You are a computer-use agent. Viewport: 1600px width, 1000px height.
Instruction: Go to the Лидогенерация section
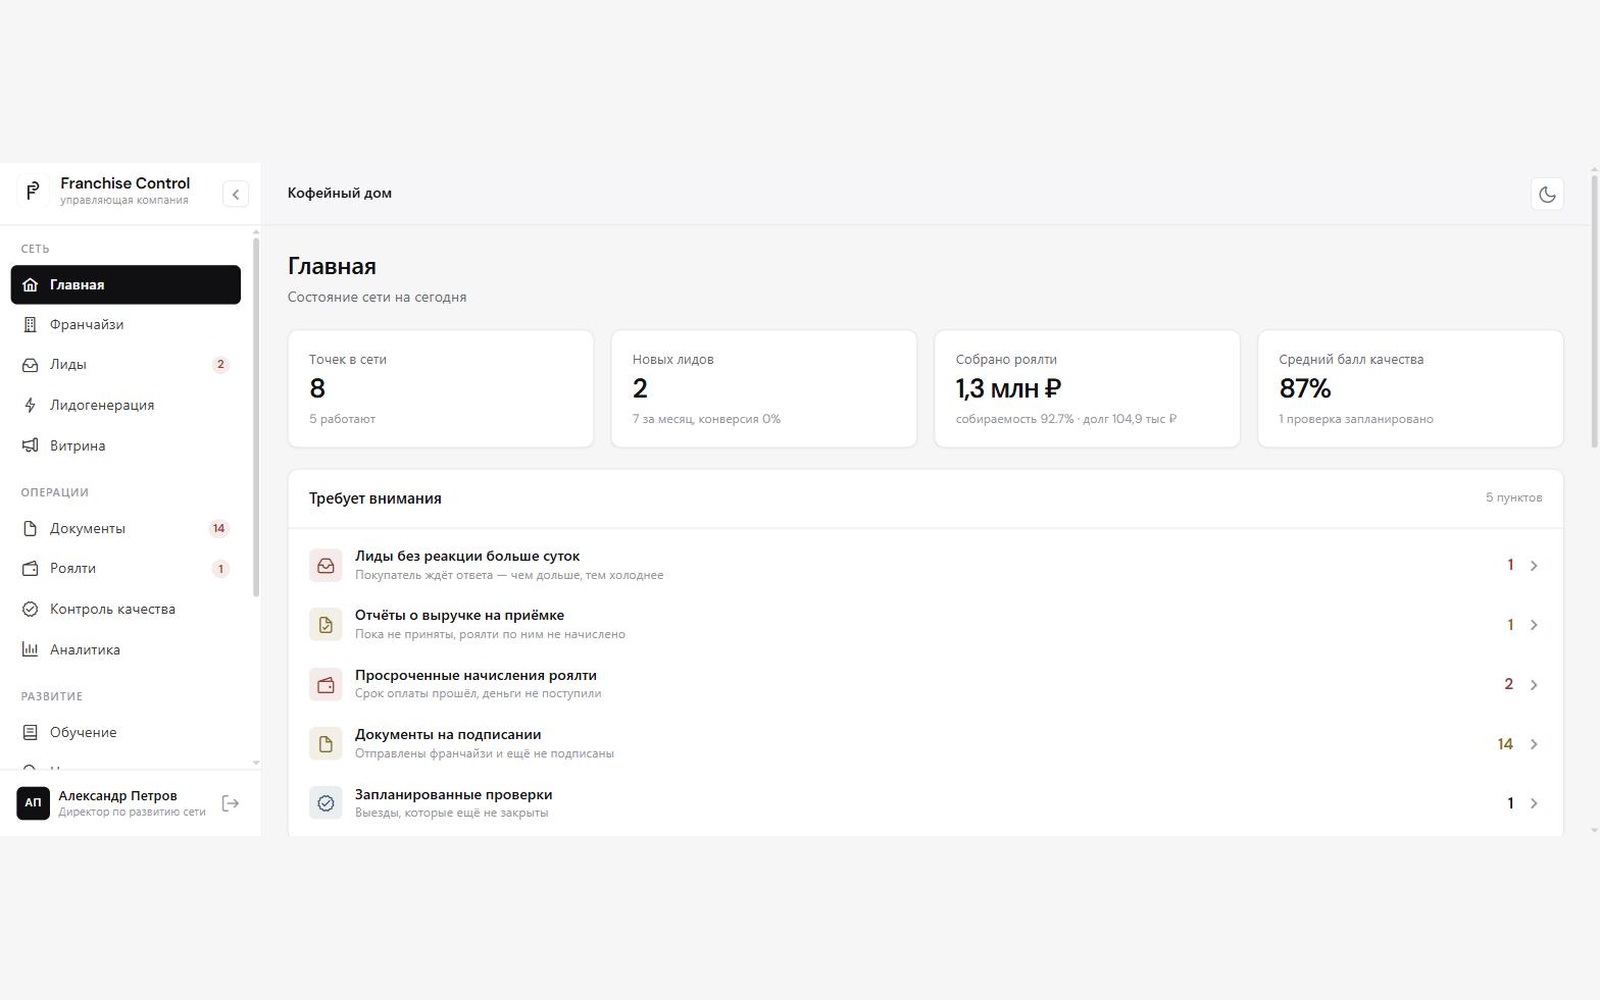(126, 405)
